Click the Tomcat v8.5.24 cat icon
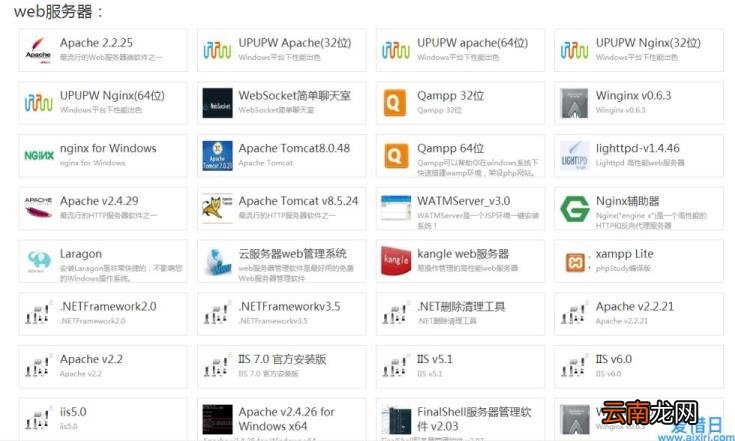 pos(217,208)
